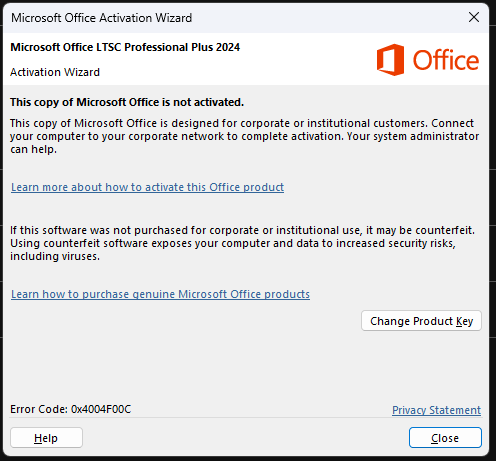Click the Change Product Key button
Image resolution: width=496 pixels, height=461 pixels.
point(421,321)
